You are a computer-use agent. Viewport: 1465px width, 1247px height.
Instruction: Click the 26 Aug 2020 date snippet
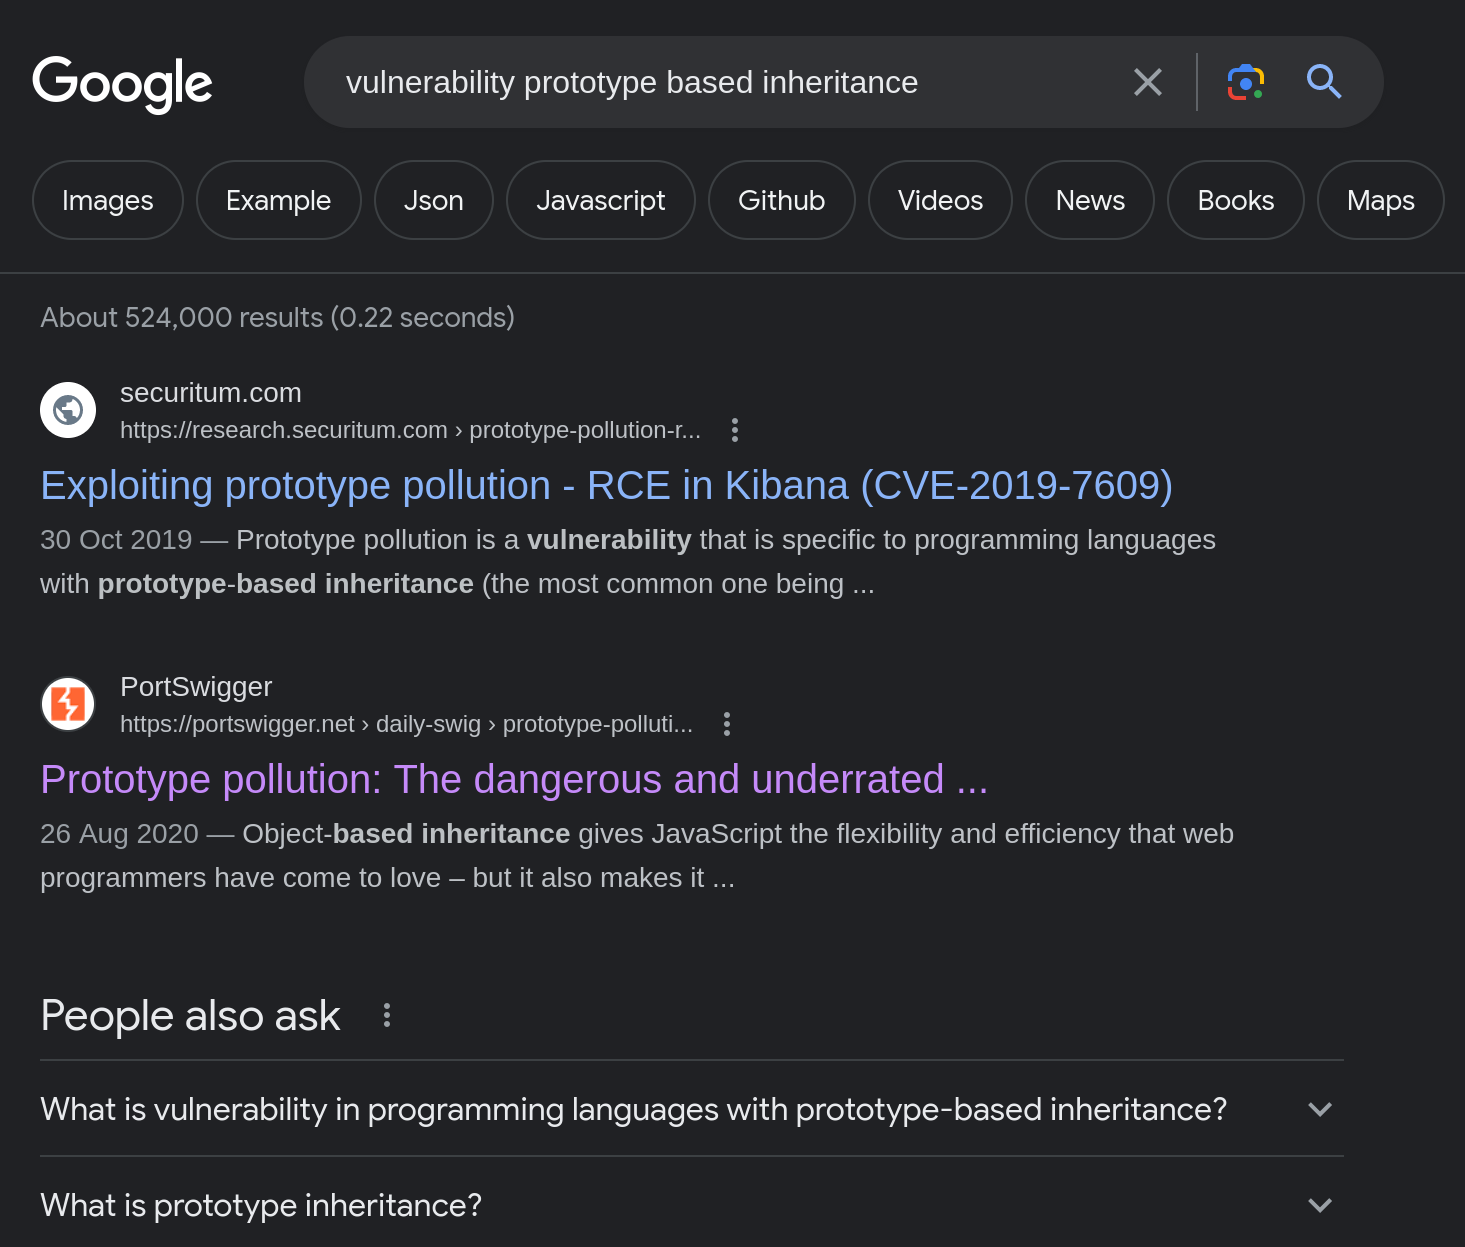pos(119,834)
